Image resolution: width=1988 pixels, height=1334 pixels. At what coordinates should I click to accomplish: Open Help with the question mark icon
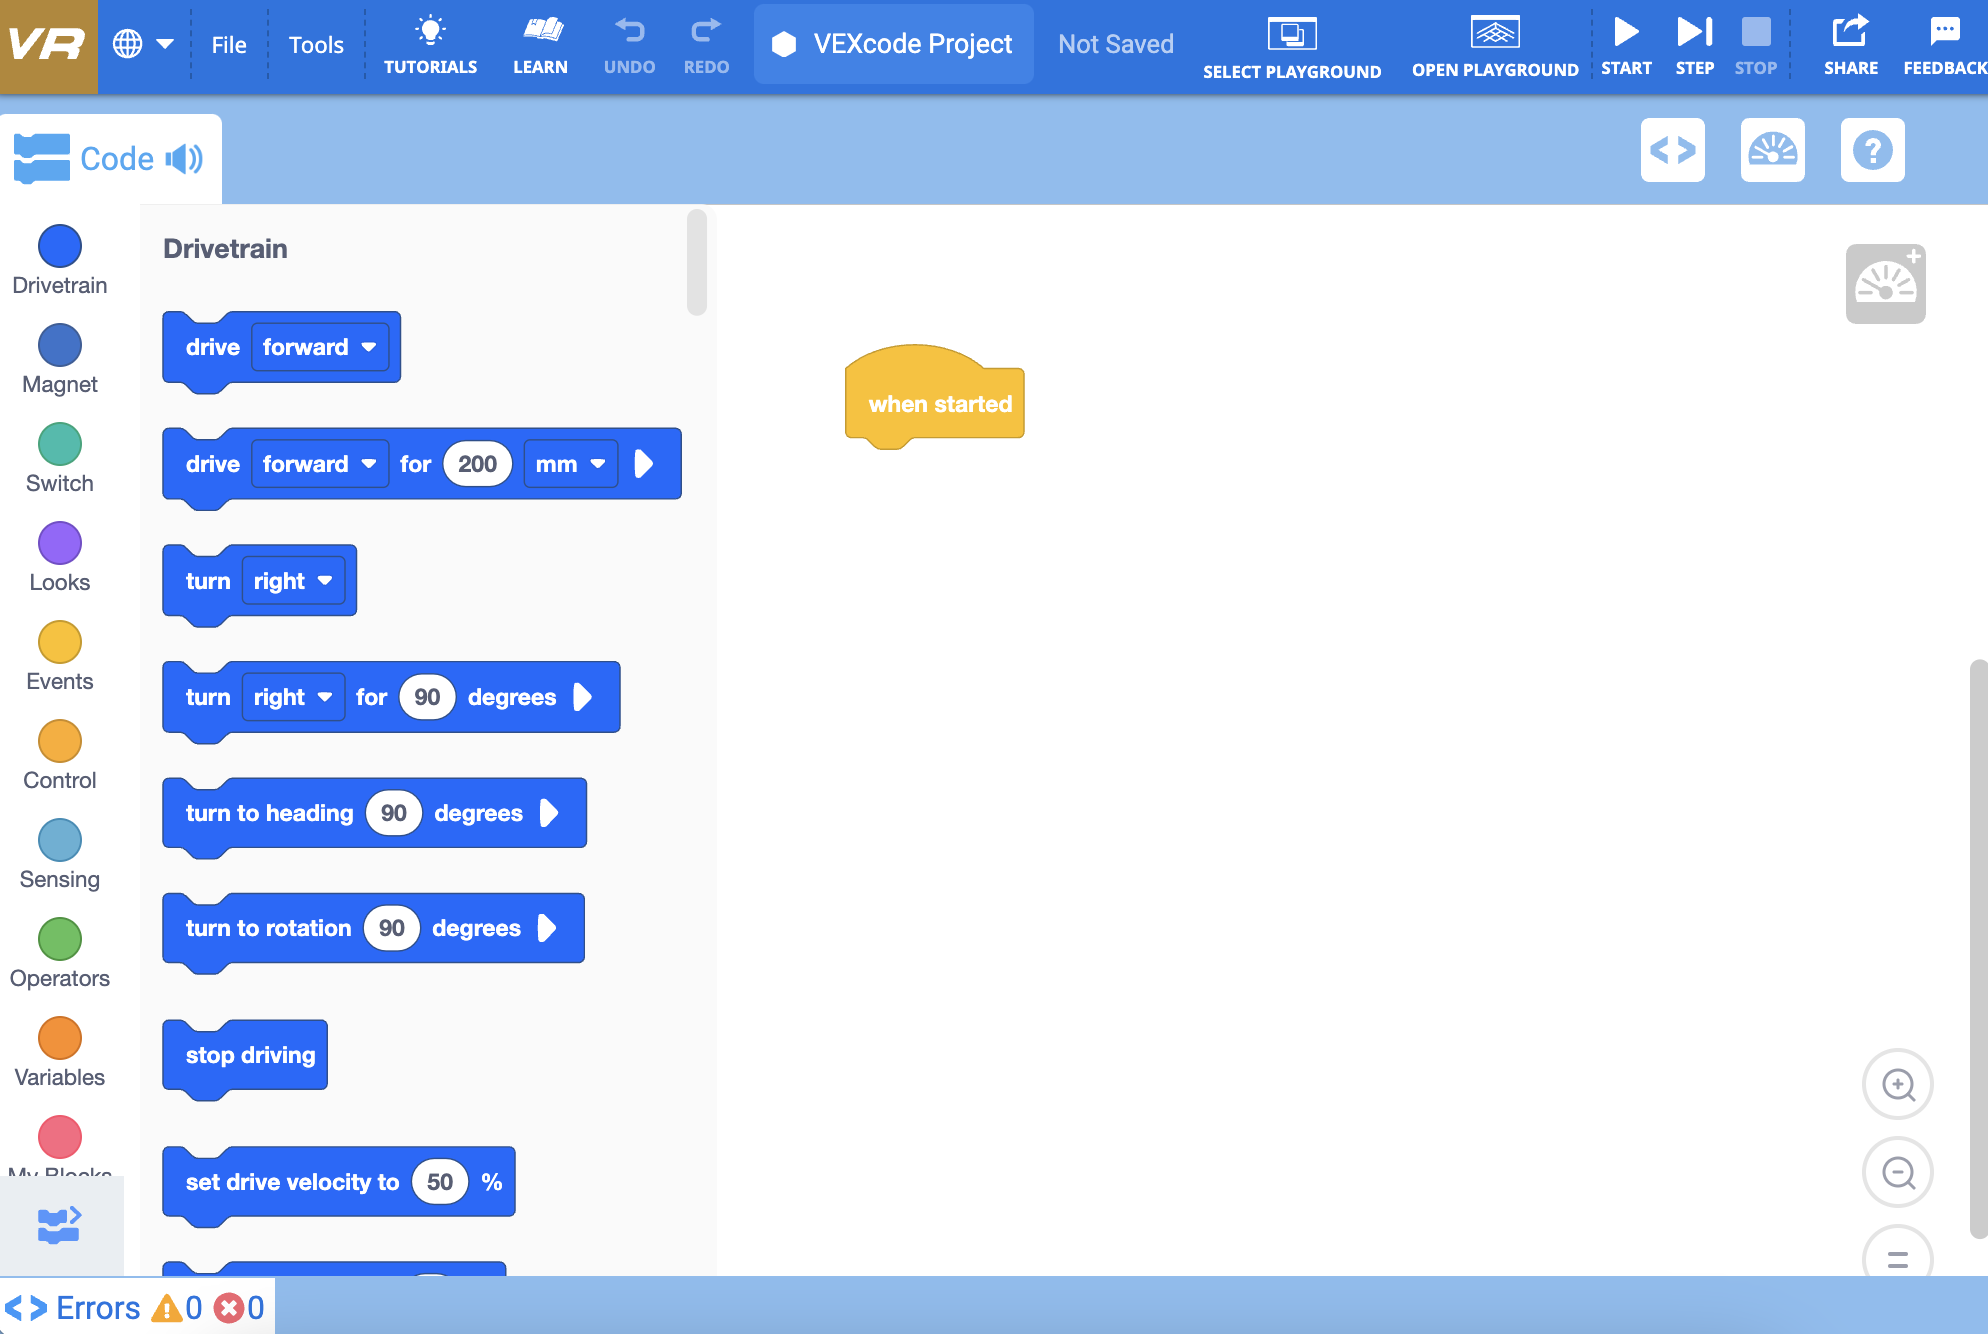click(1872, 150)
